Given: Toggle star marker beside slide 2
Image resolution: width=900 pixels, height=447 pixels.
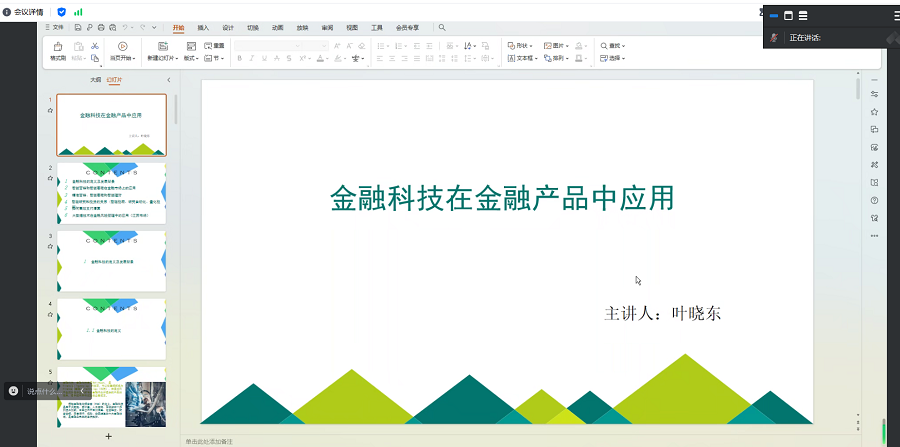Looking at the screenshot, I should tap(50, 178).
